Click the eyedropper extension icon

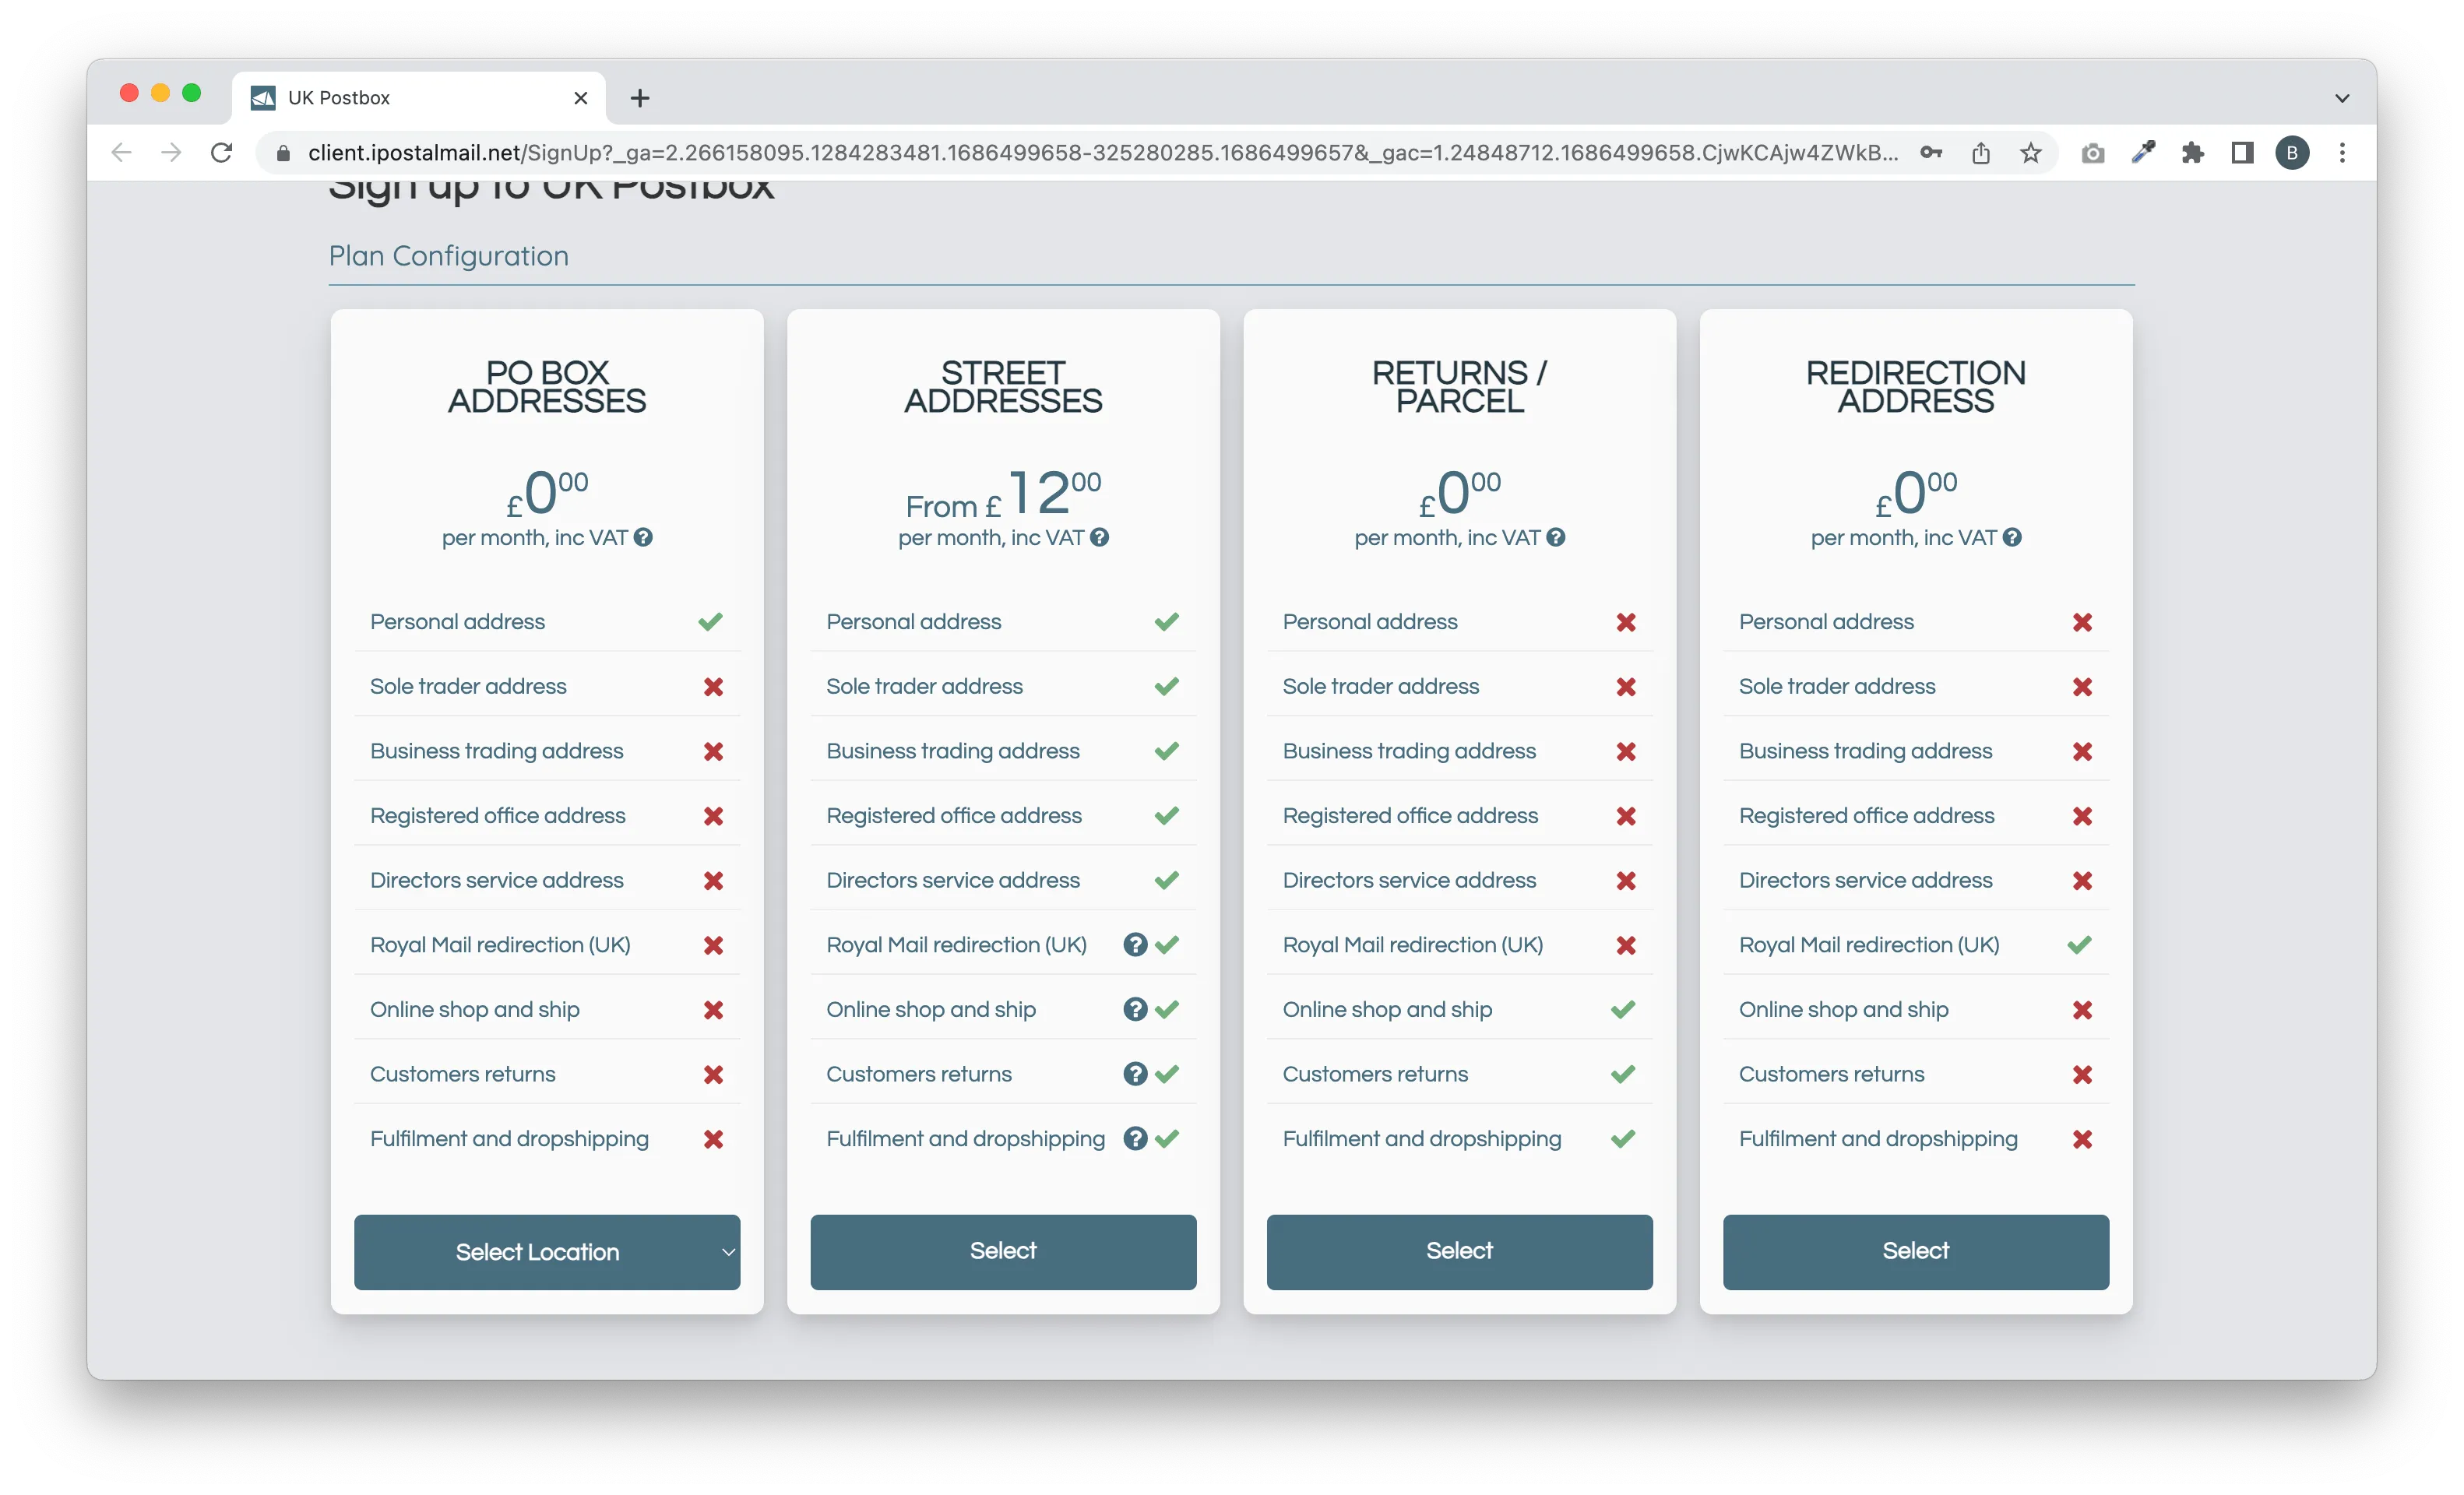(x=2143, y=153)
